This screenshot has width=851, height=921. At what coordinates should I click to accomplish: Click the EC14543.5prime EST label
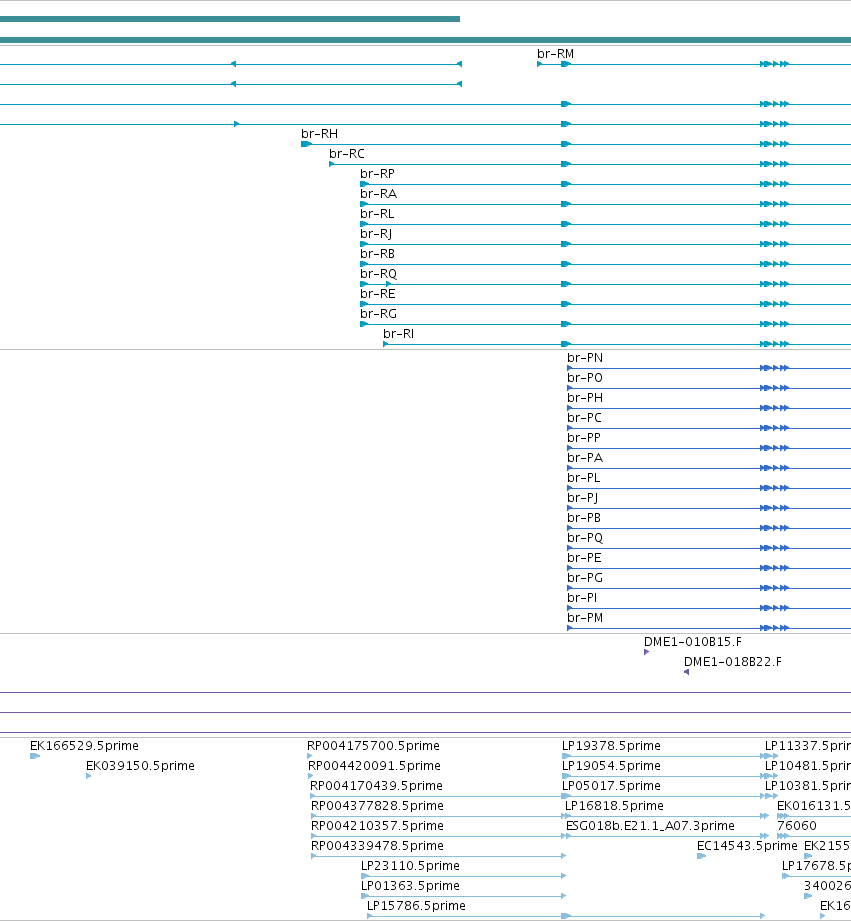click(747, 846)
